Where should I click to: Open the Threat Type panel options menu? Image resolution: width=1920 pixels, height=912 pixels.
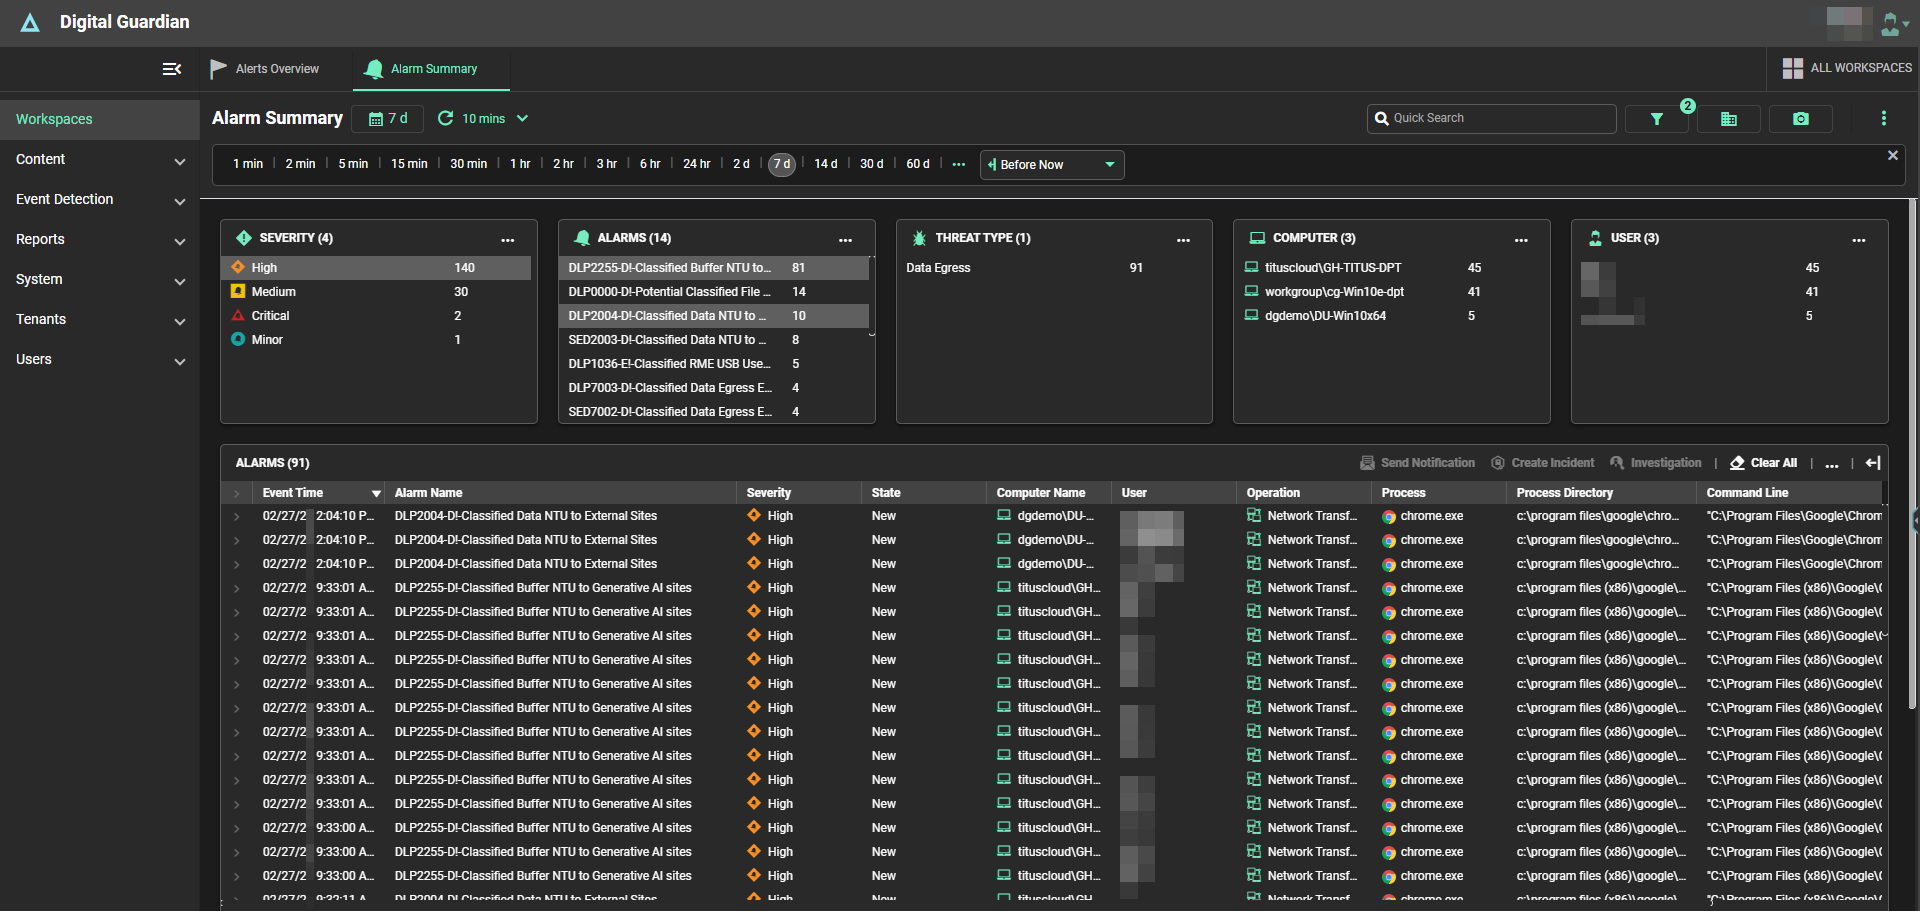(1184, 239)
